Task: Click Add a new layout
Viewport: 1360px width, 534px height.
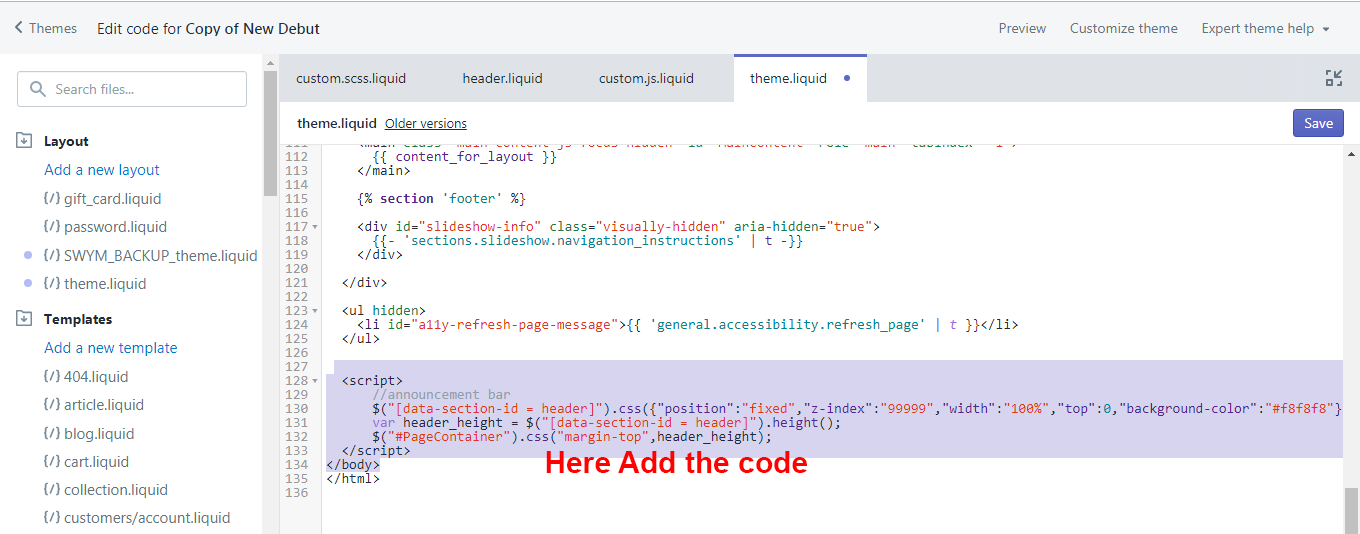Action: [x=102, y=170]
